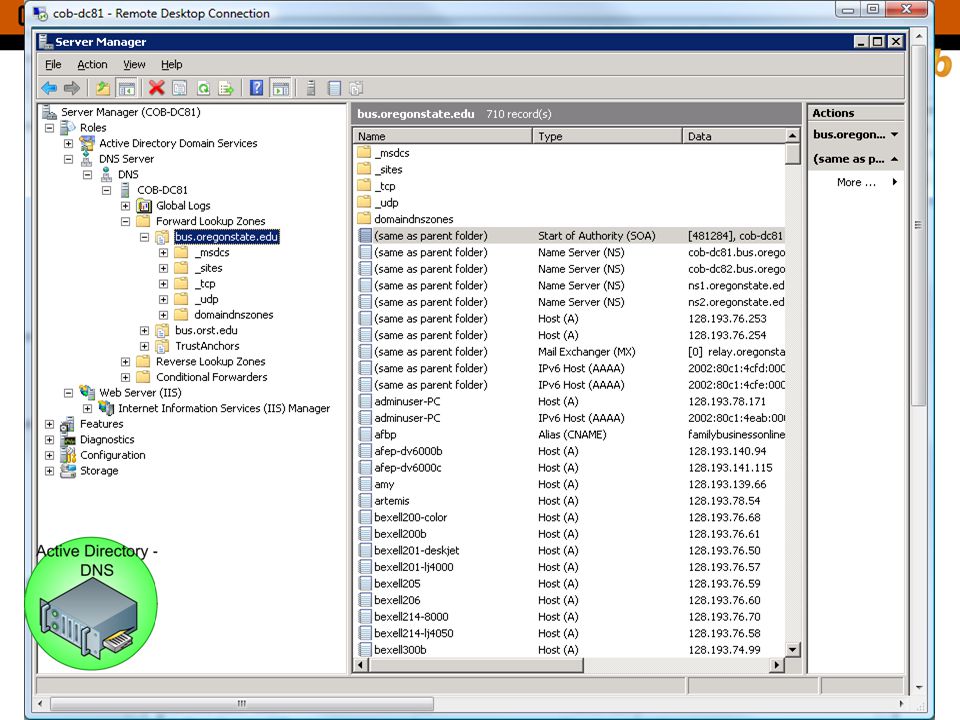Viewport: 960px width, 720px height.
Task: Expand the bus.orst.edu zone node
Action: click(x=144, y=331)
